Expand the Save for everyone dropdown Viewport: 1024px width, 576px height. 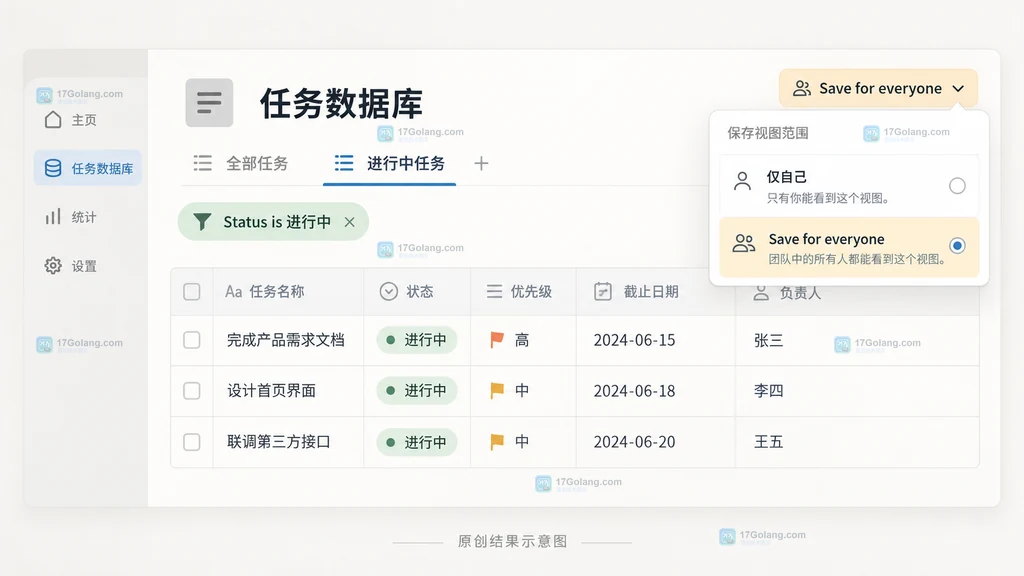[x=878, y=88]
